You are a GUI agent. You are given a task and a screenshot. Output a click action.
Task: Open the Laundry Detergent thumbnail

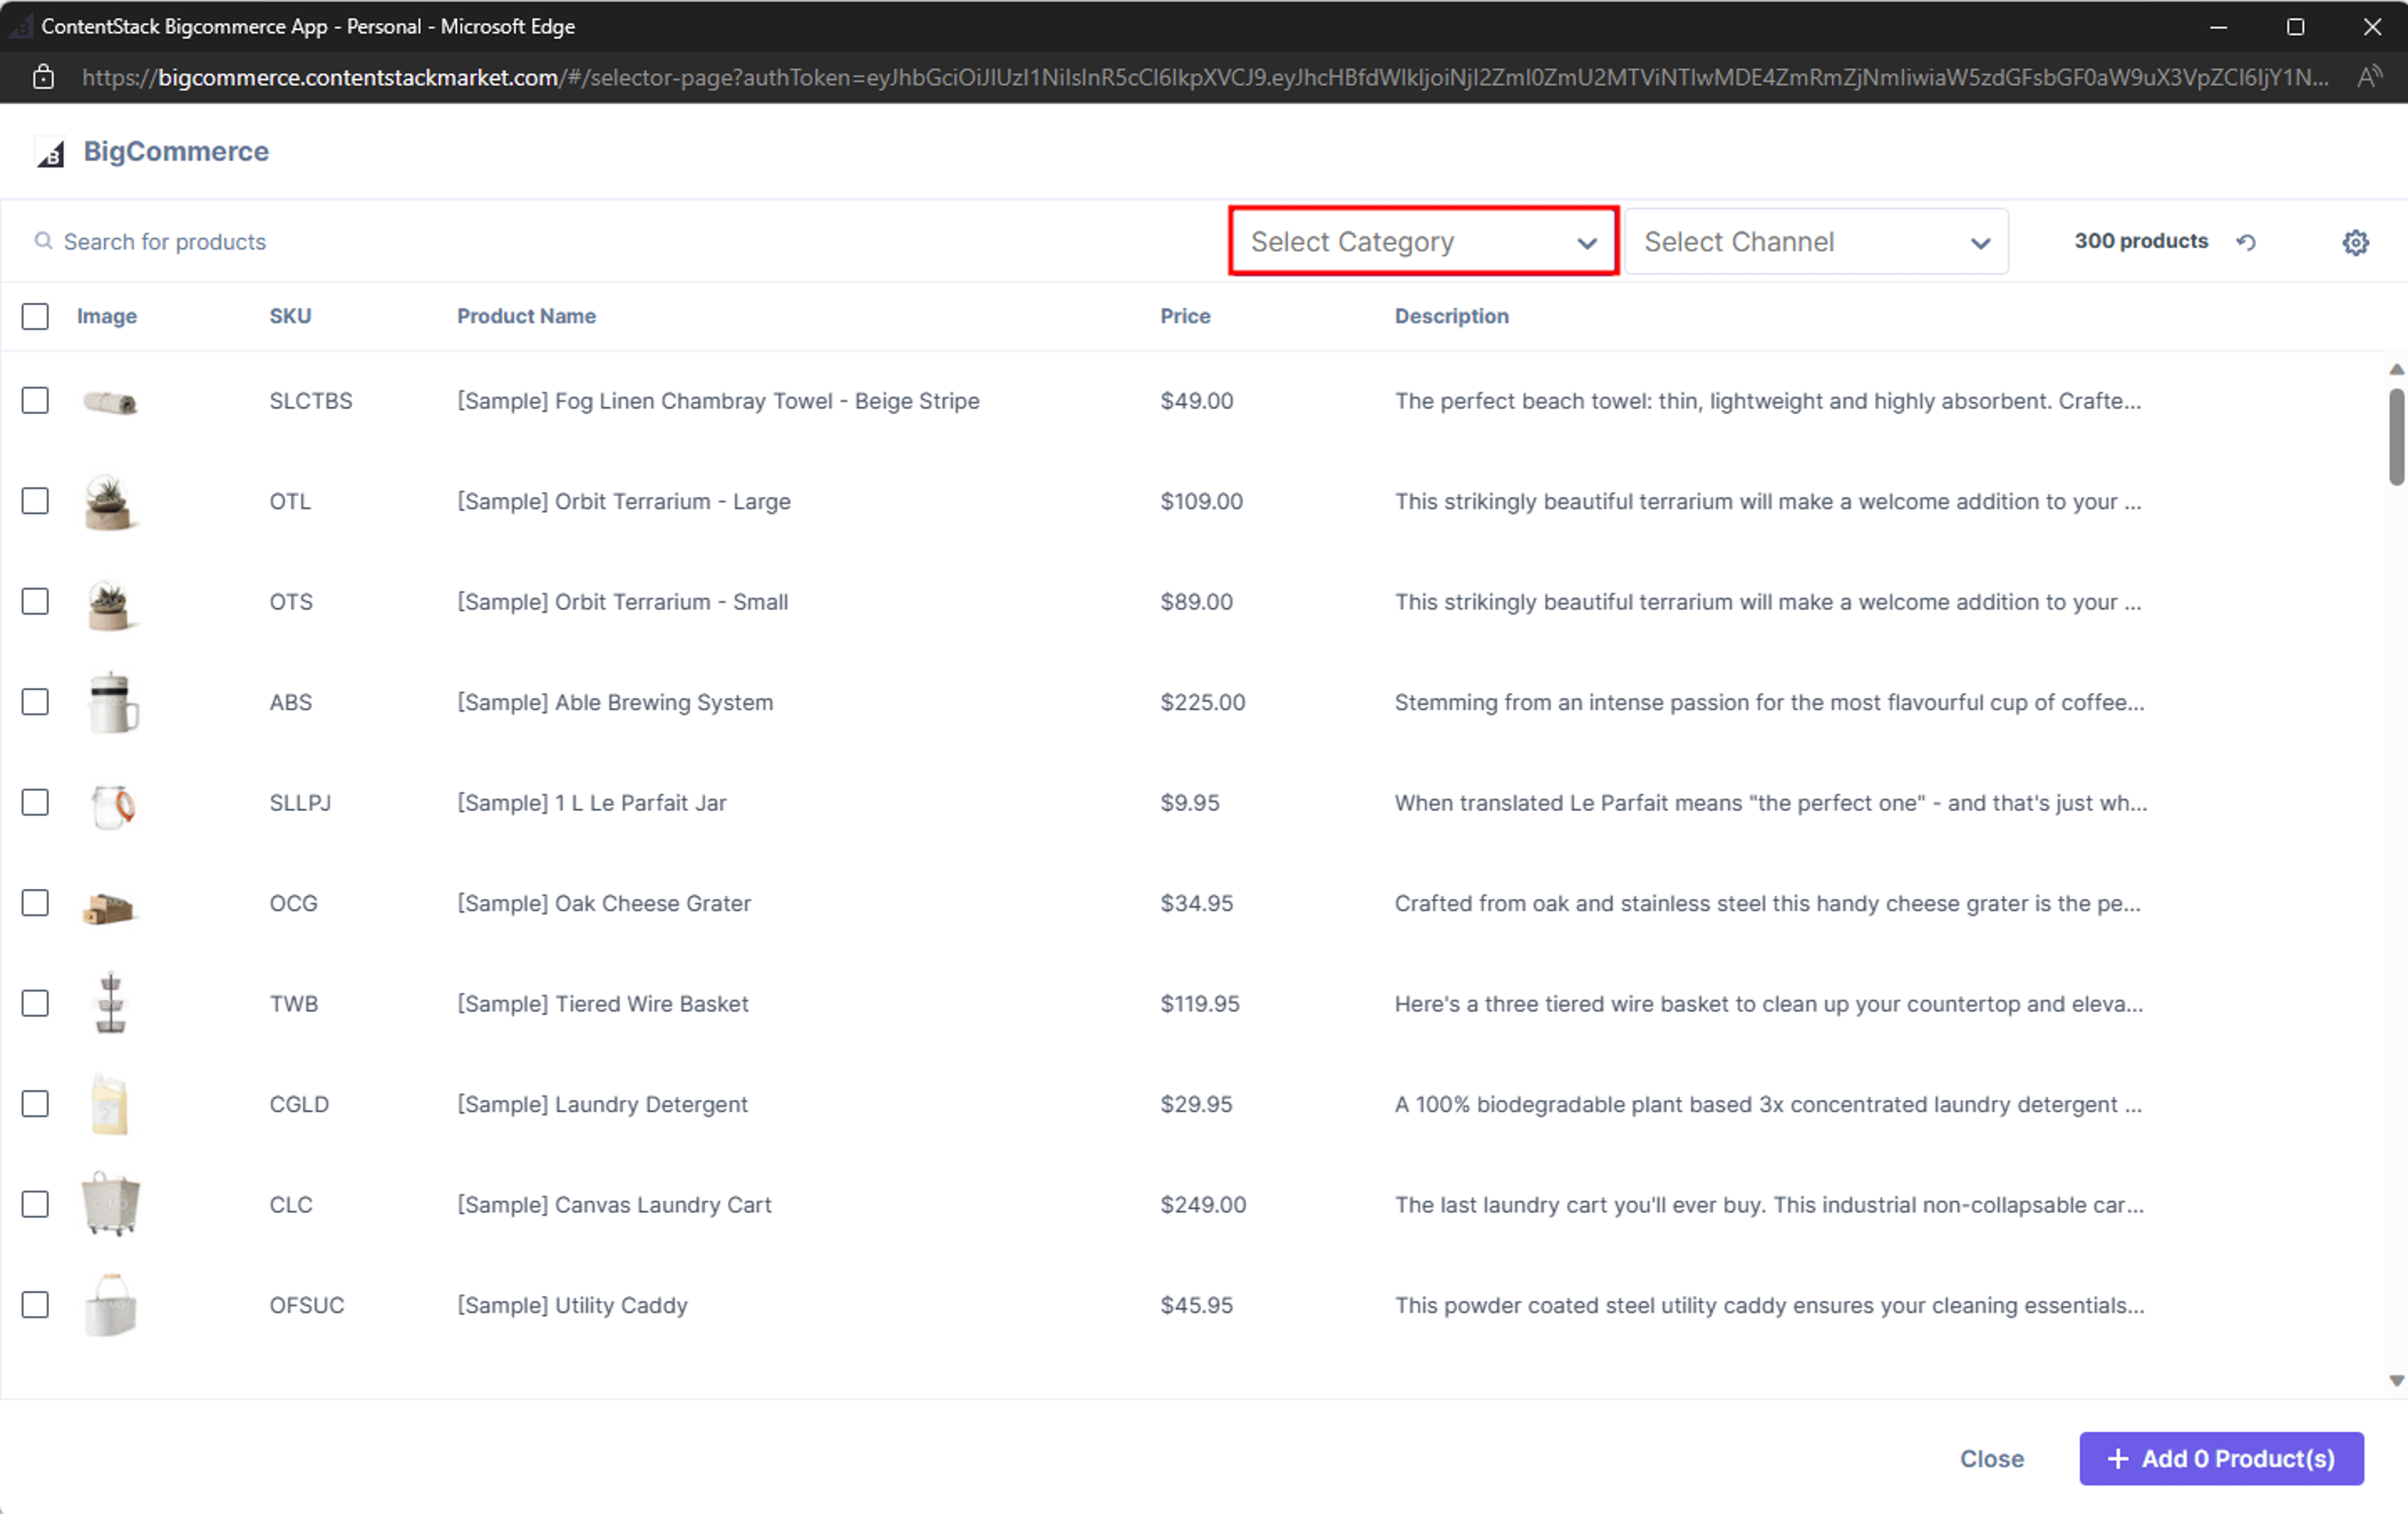click(110, 1104)
